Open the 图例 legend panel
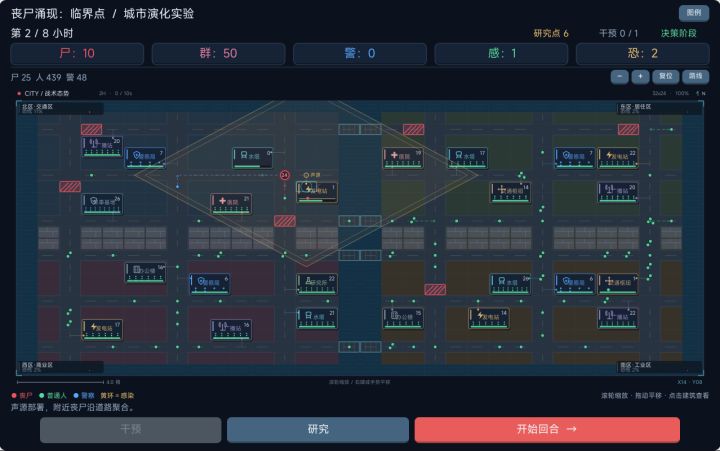The image size is (720, 451). pyautogui.click(x=693, y=13)
